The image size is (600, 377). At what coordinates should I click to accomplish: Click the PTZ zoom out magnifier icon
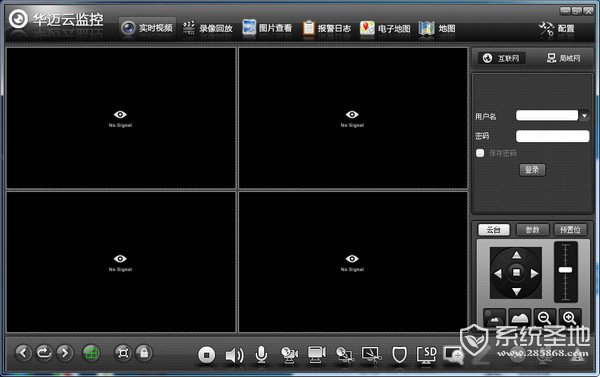(544, 318)
